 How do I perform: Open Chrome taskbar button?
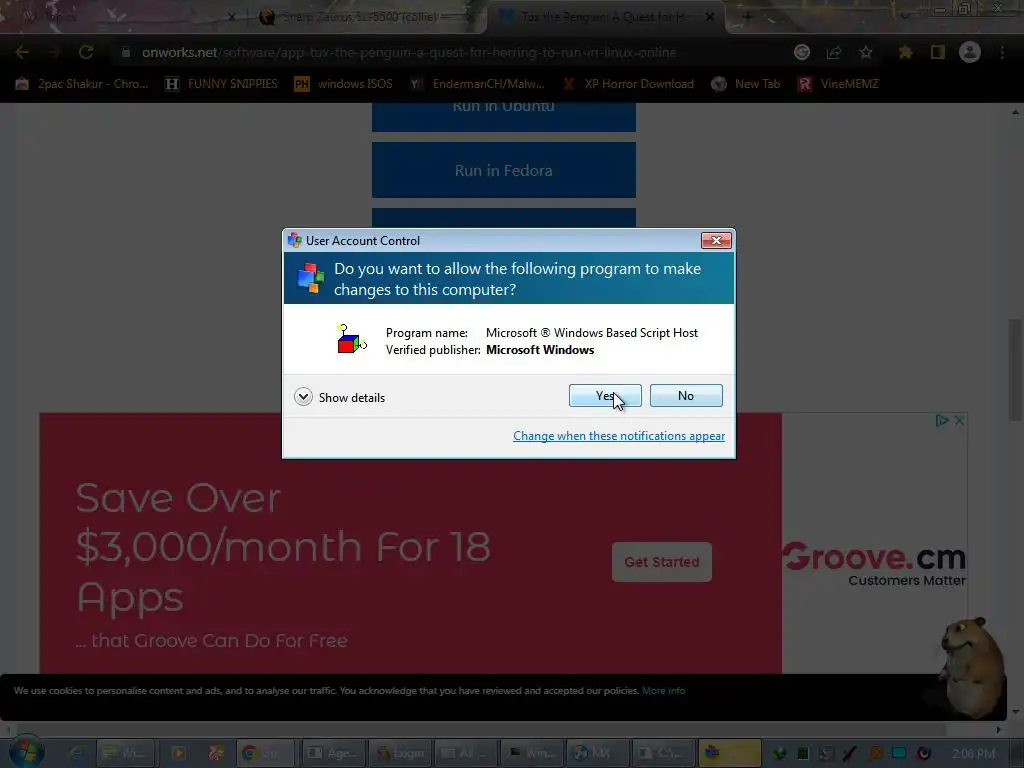[x=264, y=754]
